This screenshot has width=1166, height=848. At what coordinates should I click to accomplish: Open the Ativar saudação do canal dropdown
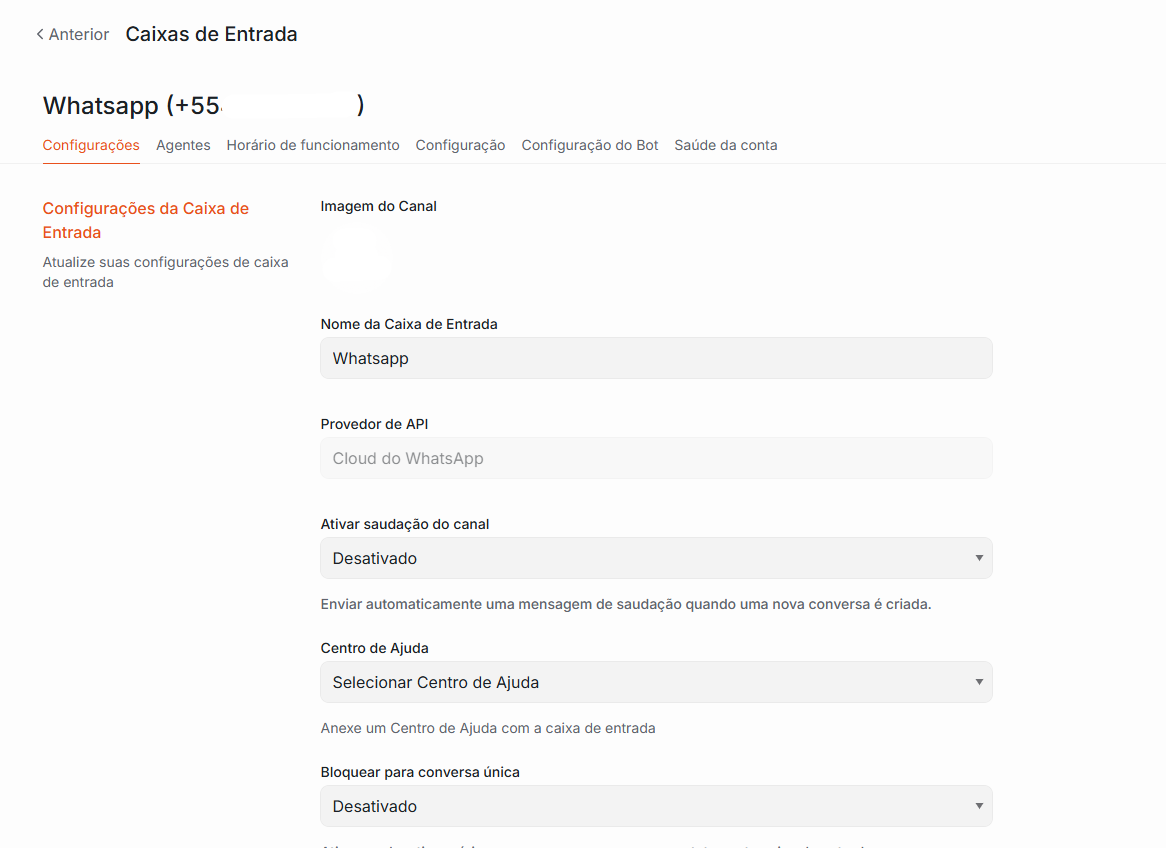click(656, 558)
